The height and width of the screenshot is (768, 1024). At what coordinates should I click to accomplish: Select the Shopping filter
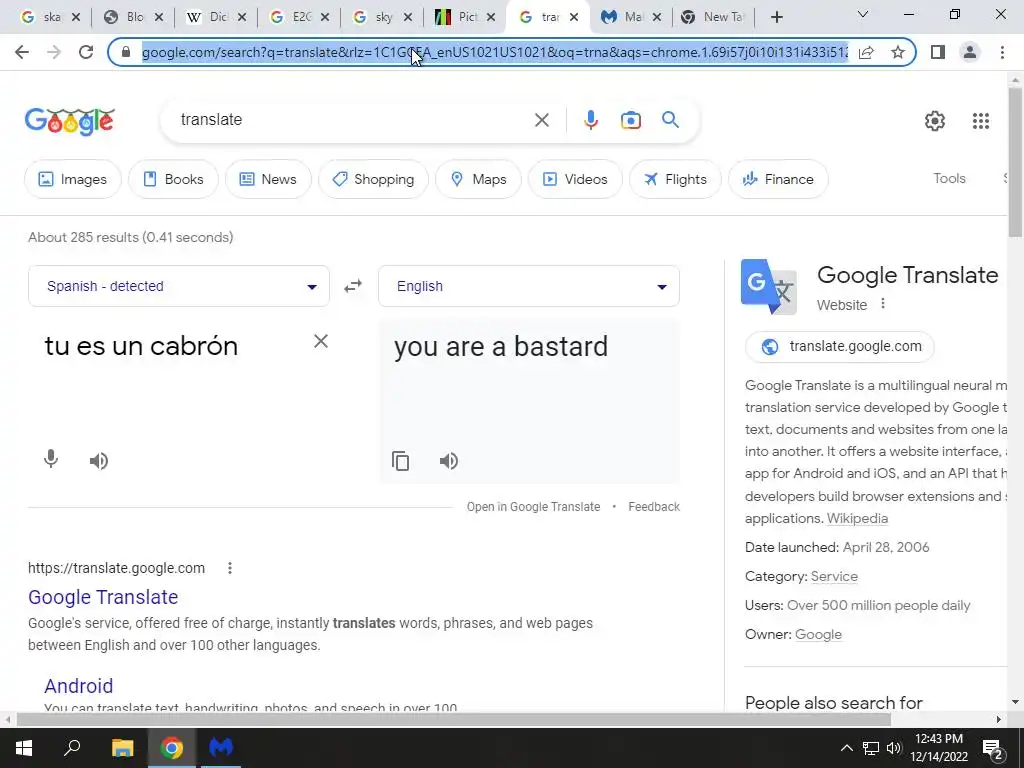point(373,179)
